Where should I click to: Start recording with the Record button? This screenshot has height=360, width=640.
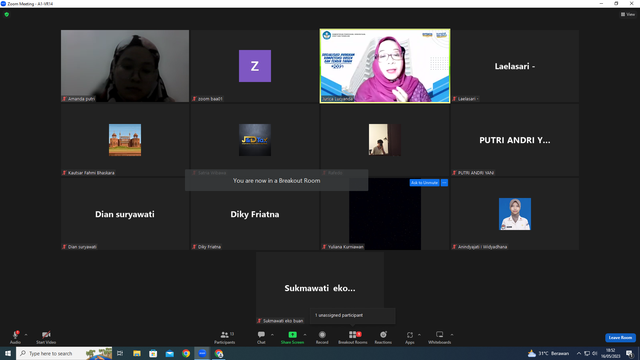pos(322,337)
